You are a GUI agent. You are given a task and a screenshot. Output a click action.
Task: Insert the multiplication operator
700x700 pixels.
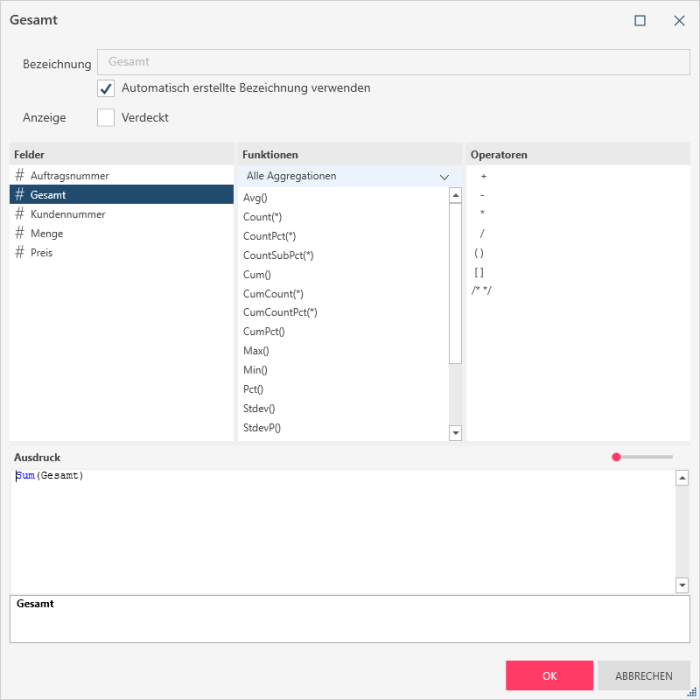point(483,214)
